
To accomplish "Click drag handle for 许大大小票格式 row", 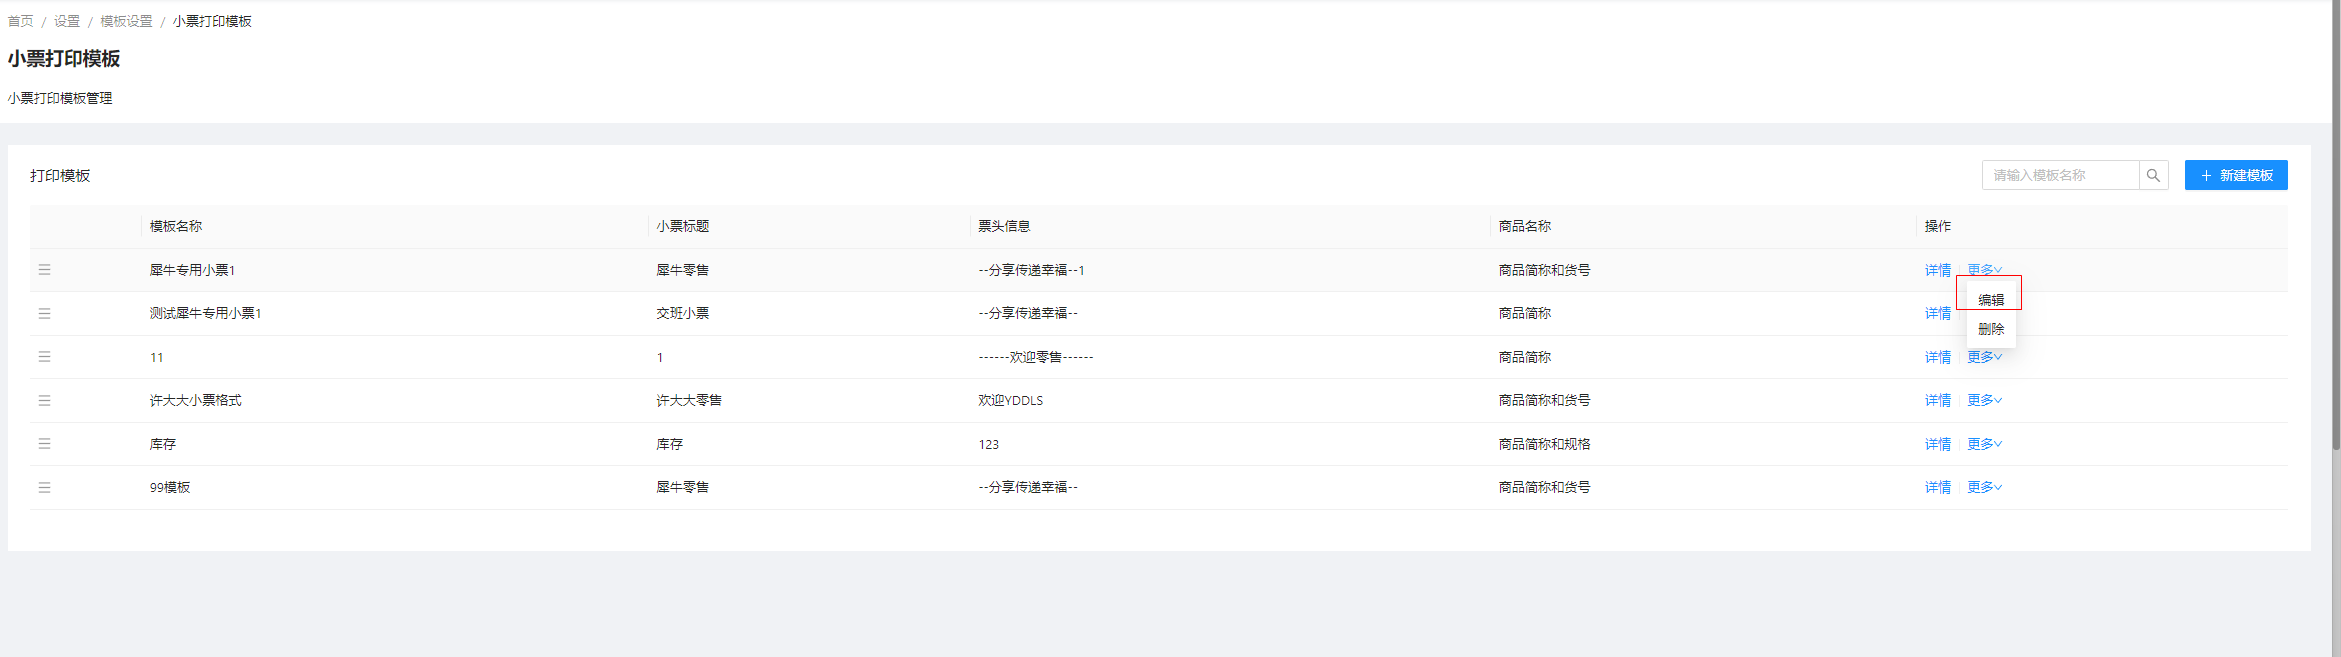I will pos(44,400).
